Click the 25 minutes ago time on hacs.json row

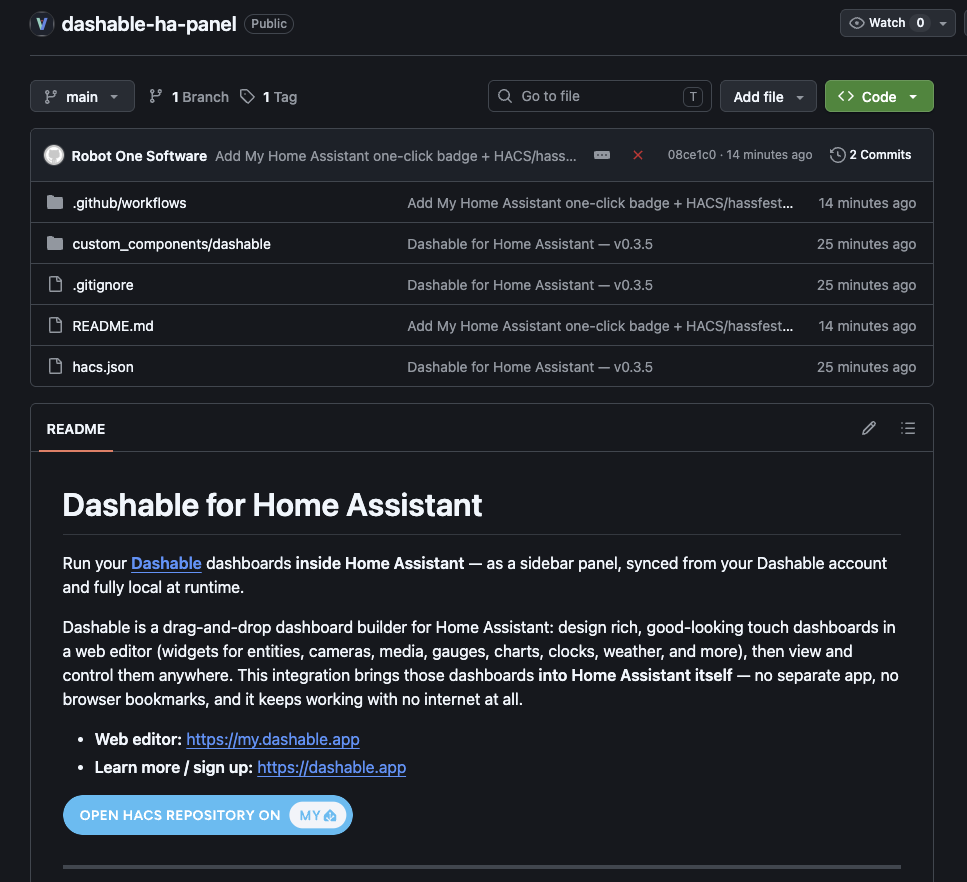[x=866, y=367]
